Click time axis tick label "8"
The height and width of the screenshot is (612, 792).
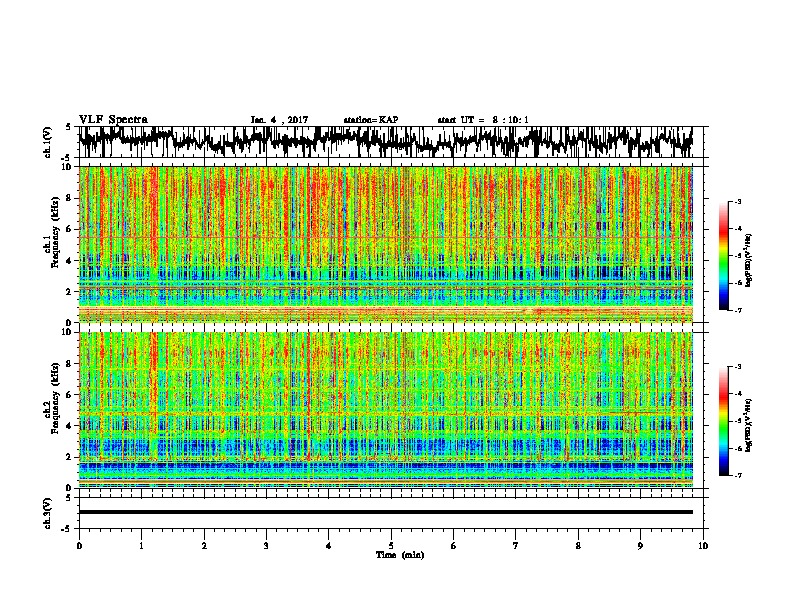pos(578,546)
